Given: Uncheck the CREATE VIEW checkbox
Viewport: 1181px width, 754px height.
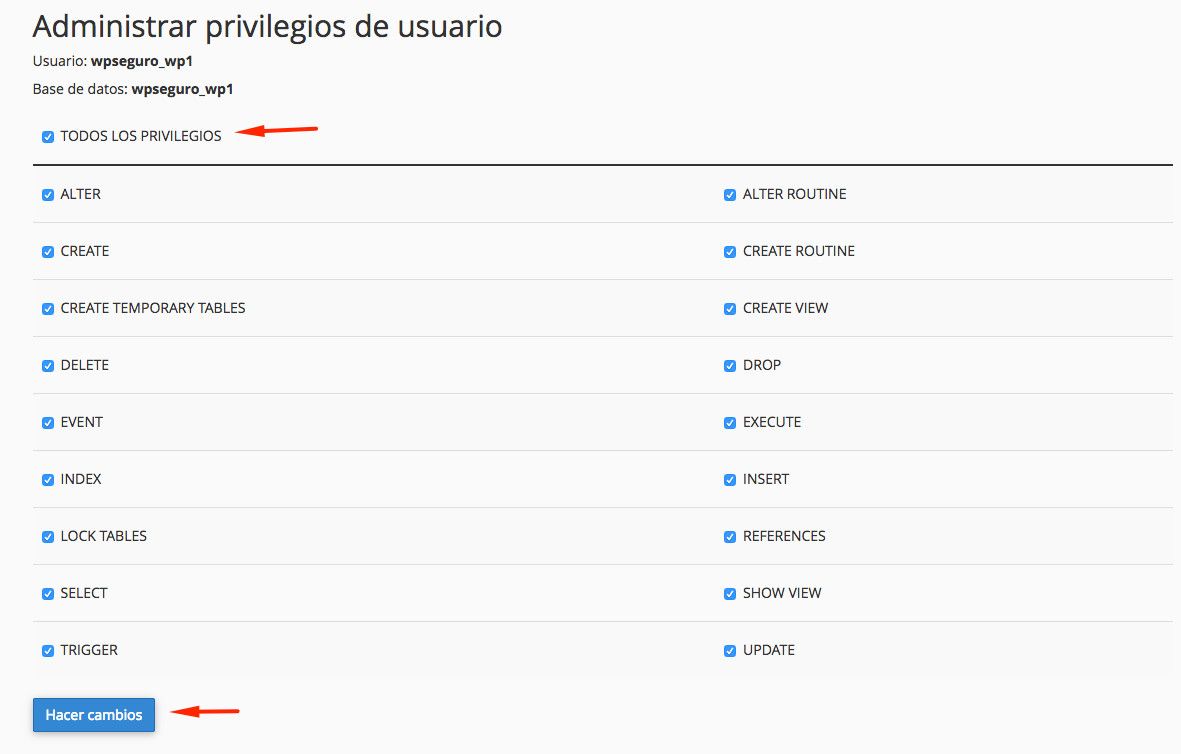Looking at the screenshot, I should coord(730,309).
